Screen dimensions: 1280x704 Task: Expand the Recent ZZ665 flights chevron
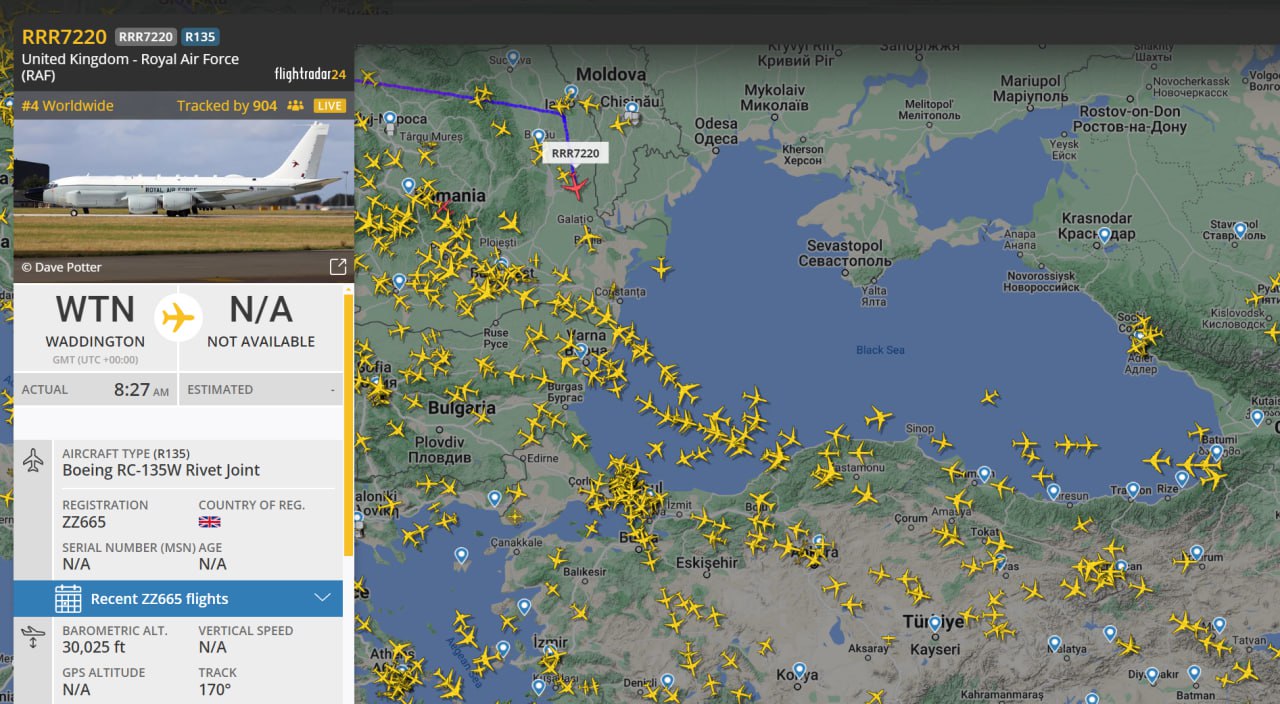322,598
